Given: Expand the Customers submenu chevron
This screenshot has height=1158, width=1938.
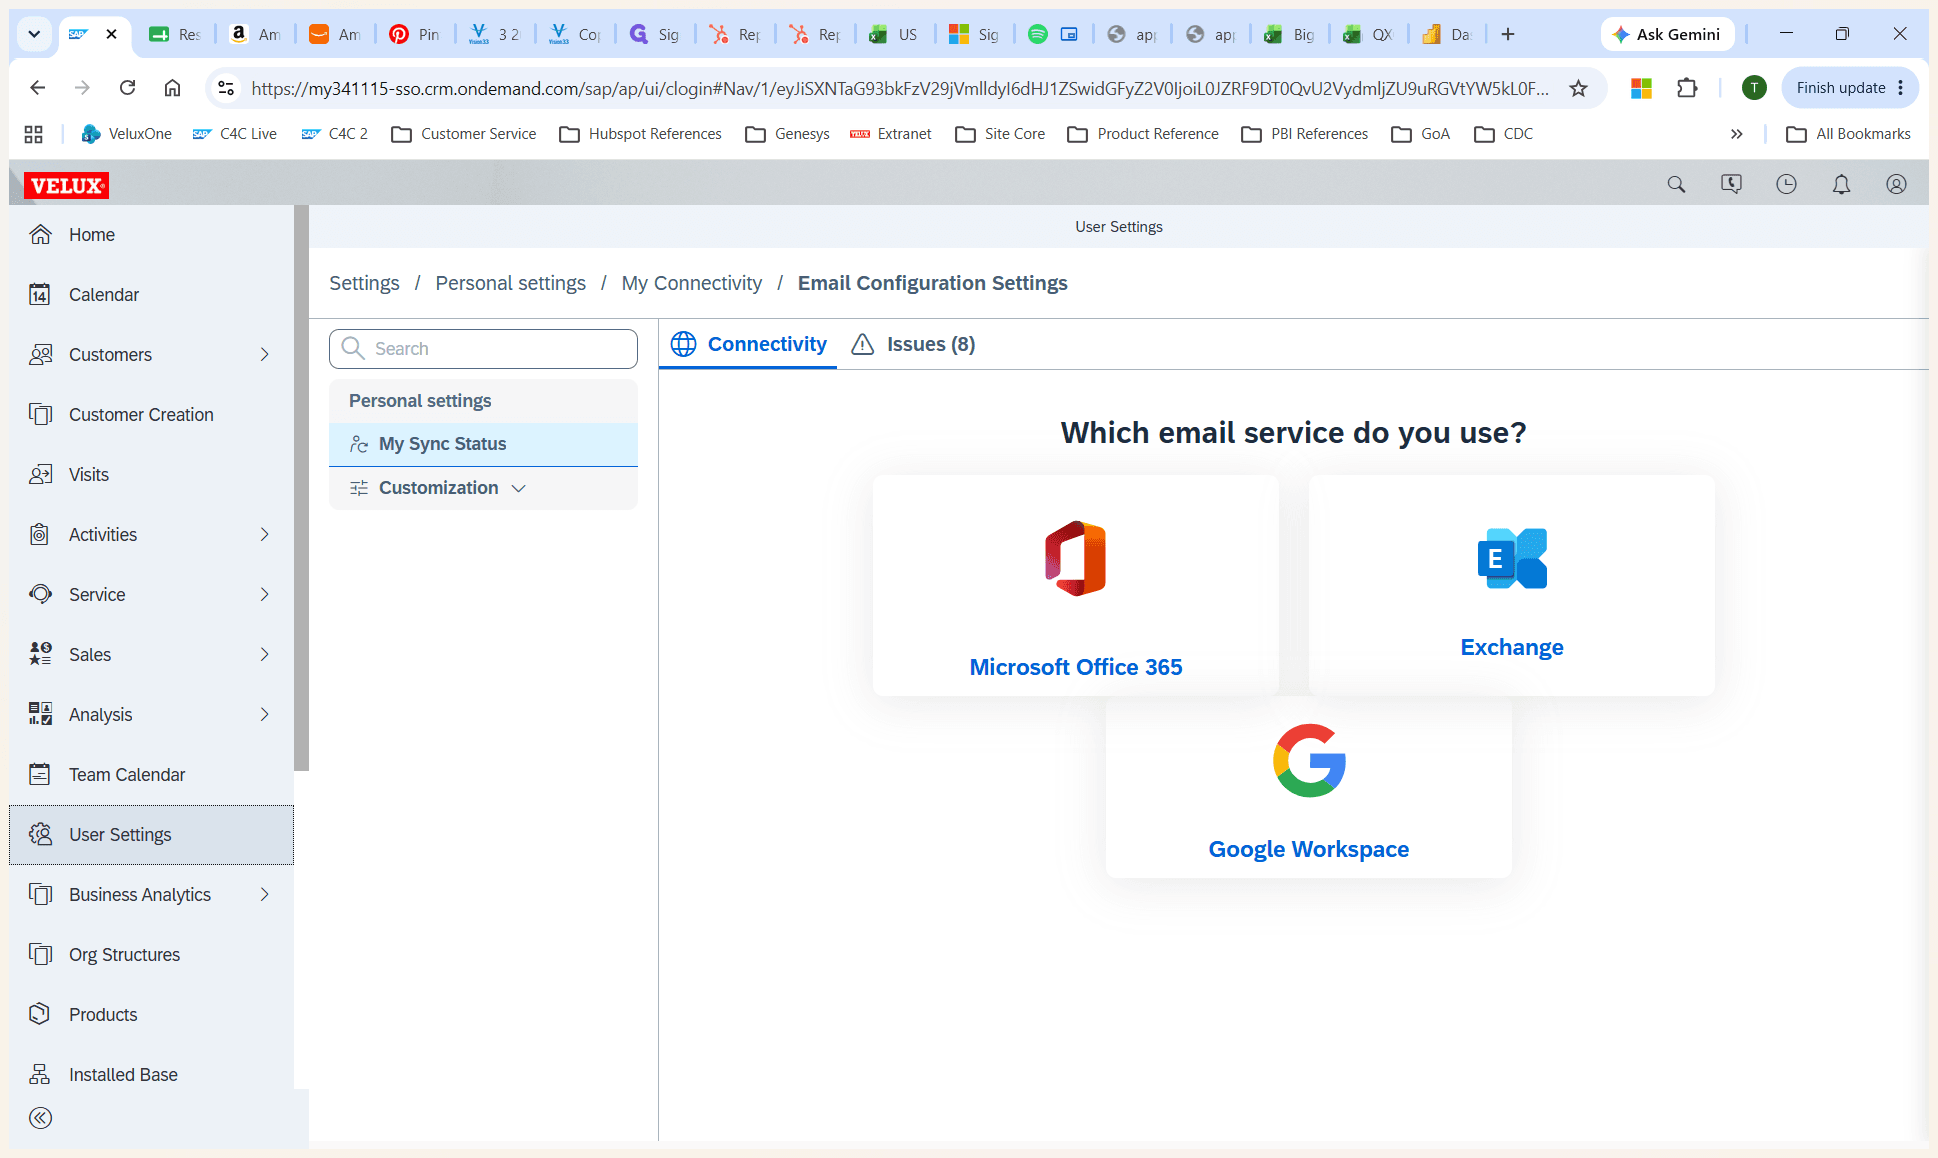Looking at the screenshot, I should (265, 355).
